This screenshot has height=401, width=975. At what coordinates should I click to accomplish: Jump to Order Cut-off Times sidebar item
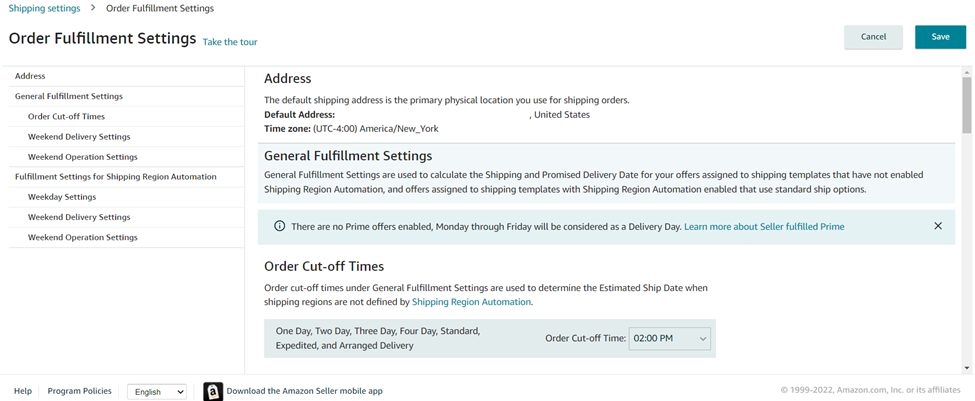[x=66, y=117]
